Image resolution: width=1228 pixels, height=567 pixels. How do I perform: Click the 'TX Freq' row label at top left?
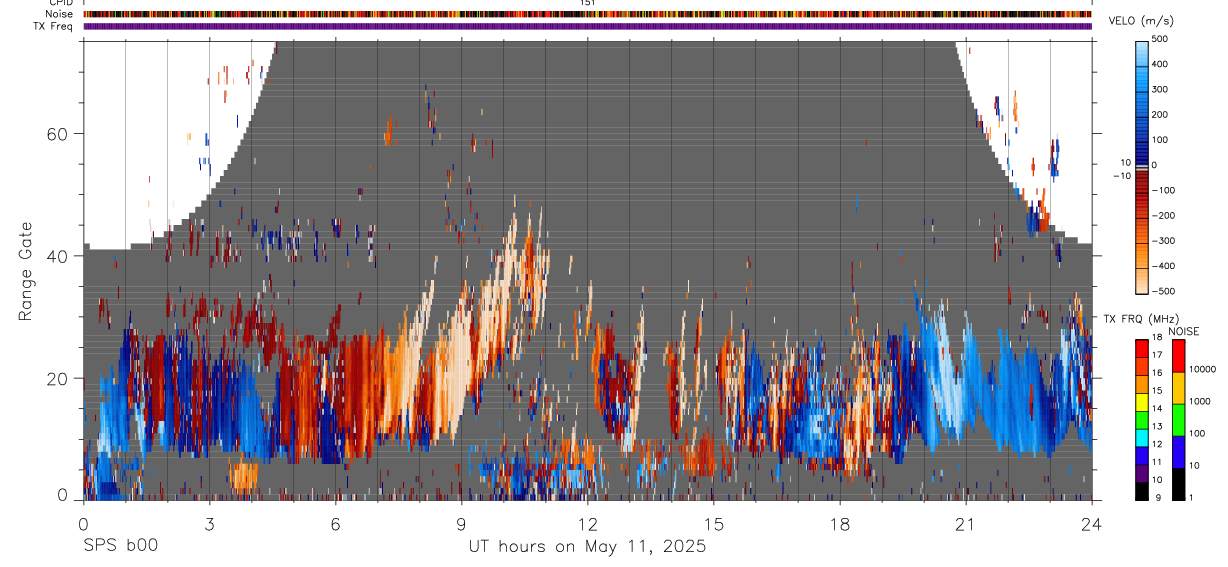click(55, 26)
